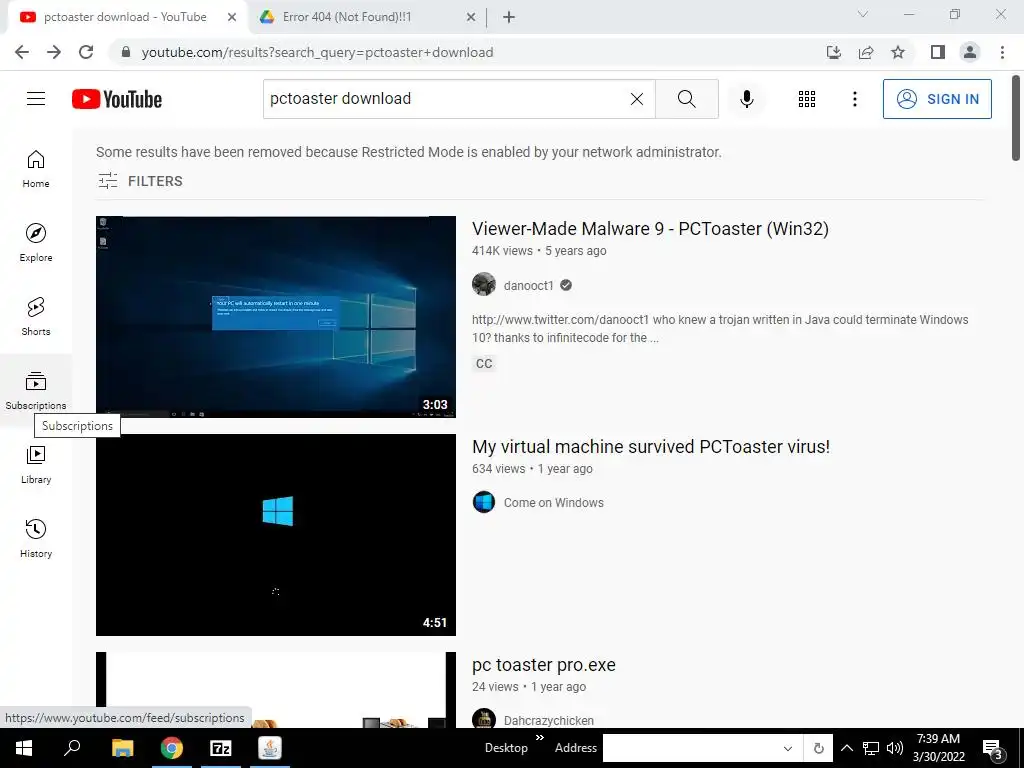Show hidden system tray icons
The image size is (1024, 768).
click(x=846, y=748)
